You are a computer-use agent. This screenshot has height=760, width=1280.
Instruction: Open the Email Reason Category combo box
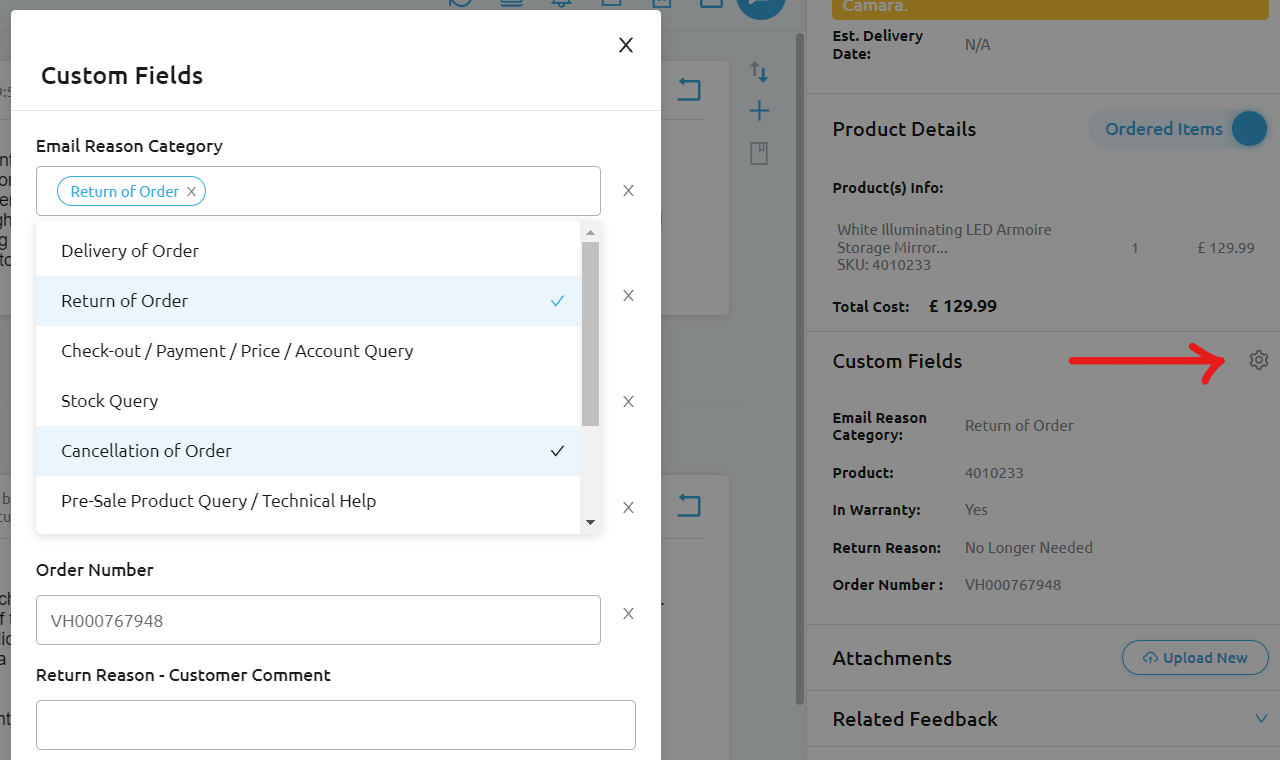[400, 191]
